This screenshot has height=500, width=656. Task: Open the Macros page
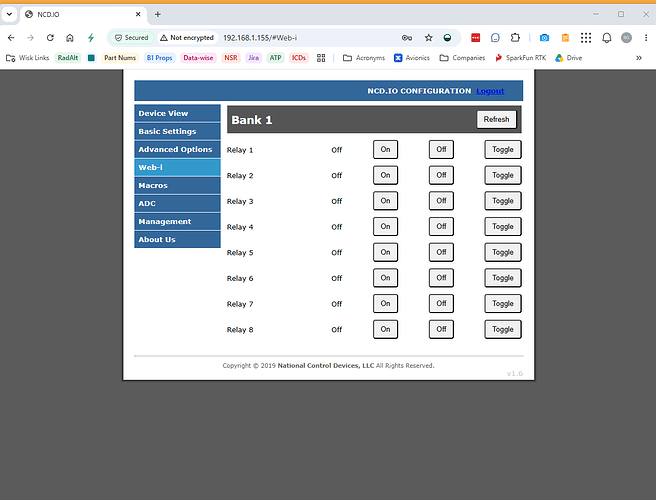177,185
